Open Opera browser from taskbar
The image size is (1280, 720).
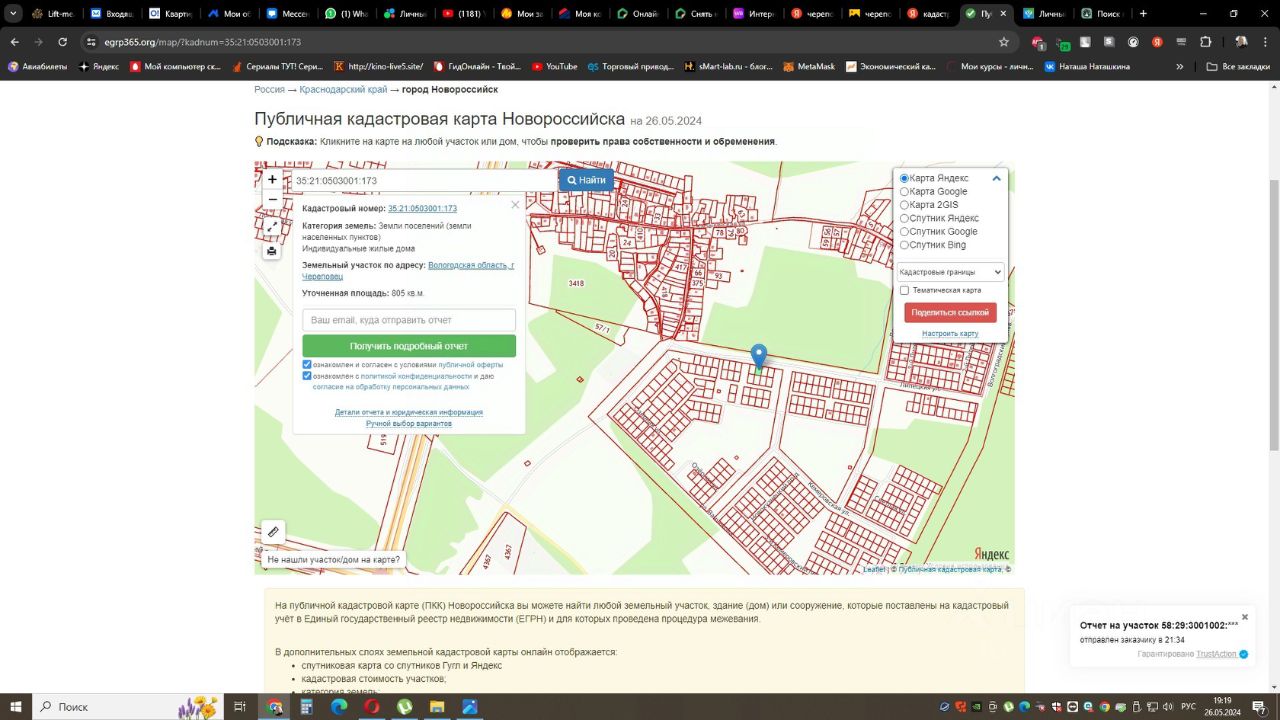coord(372,706)
